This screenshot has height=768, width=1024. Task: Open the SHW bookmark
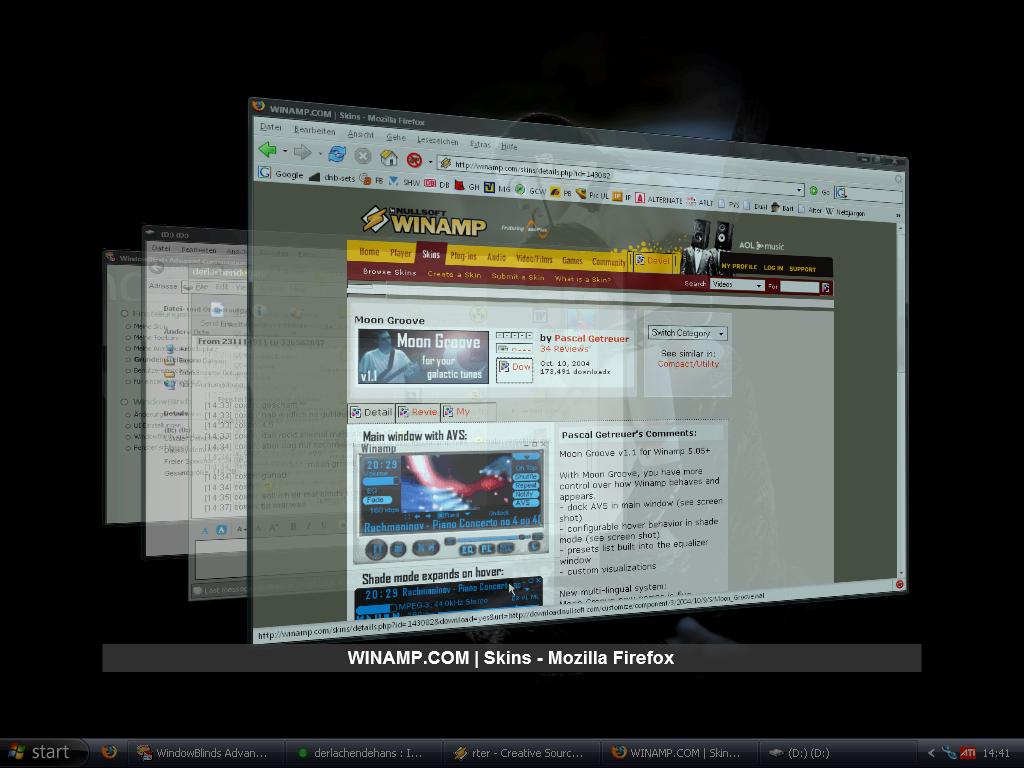[404, 182]
